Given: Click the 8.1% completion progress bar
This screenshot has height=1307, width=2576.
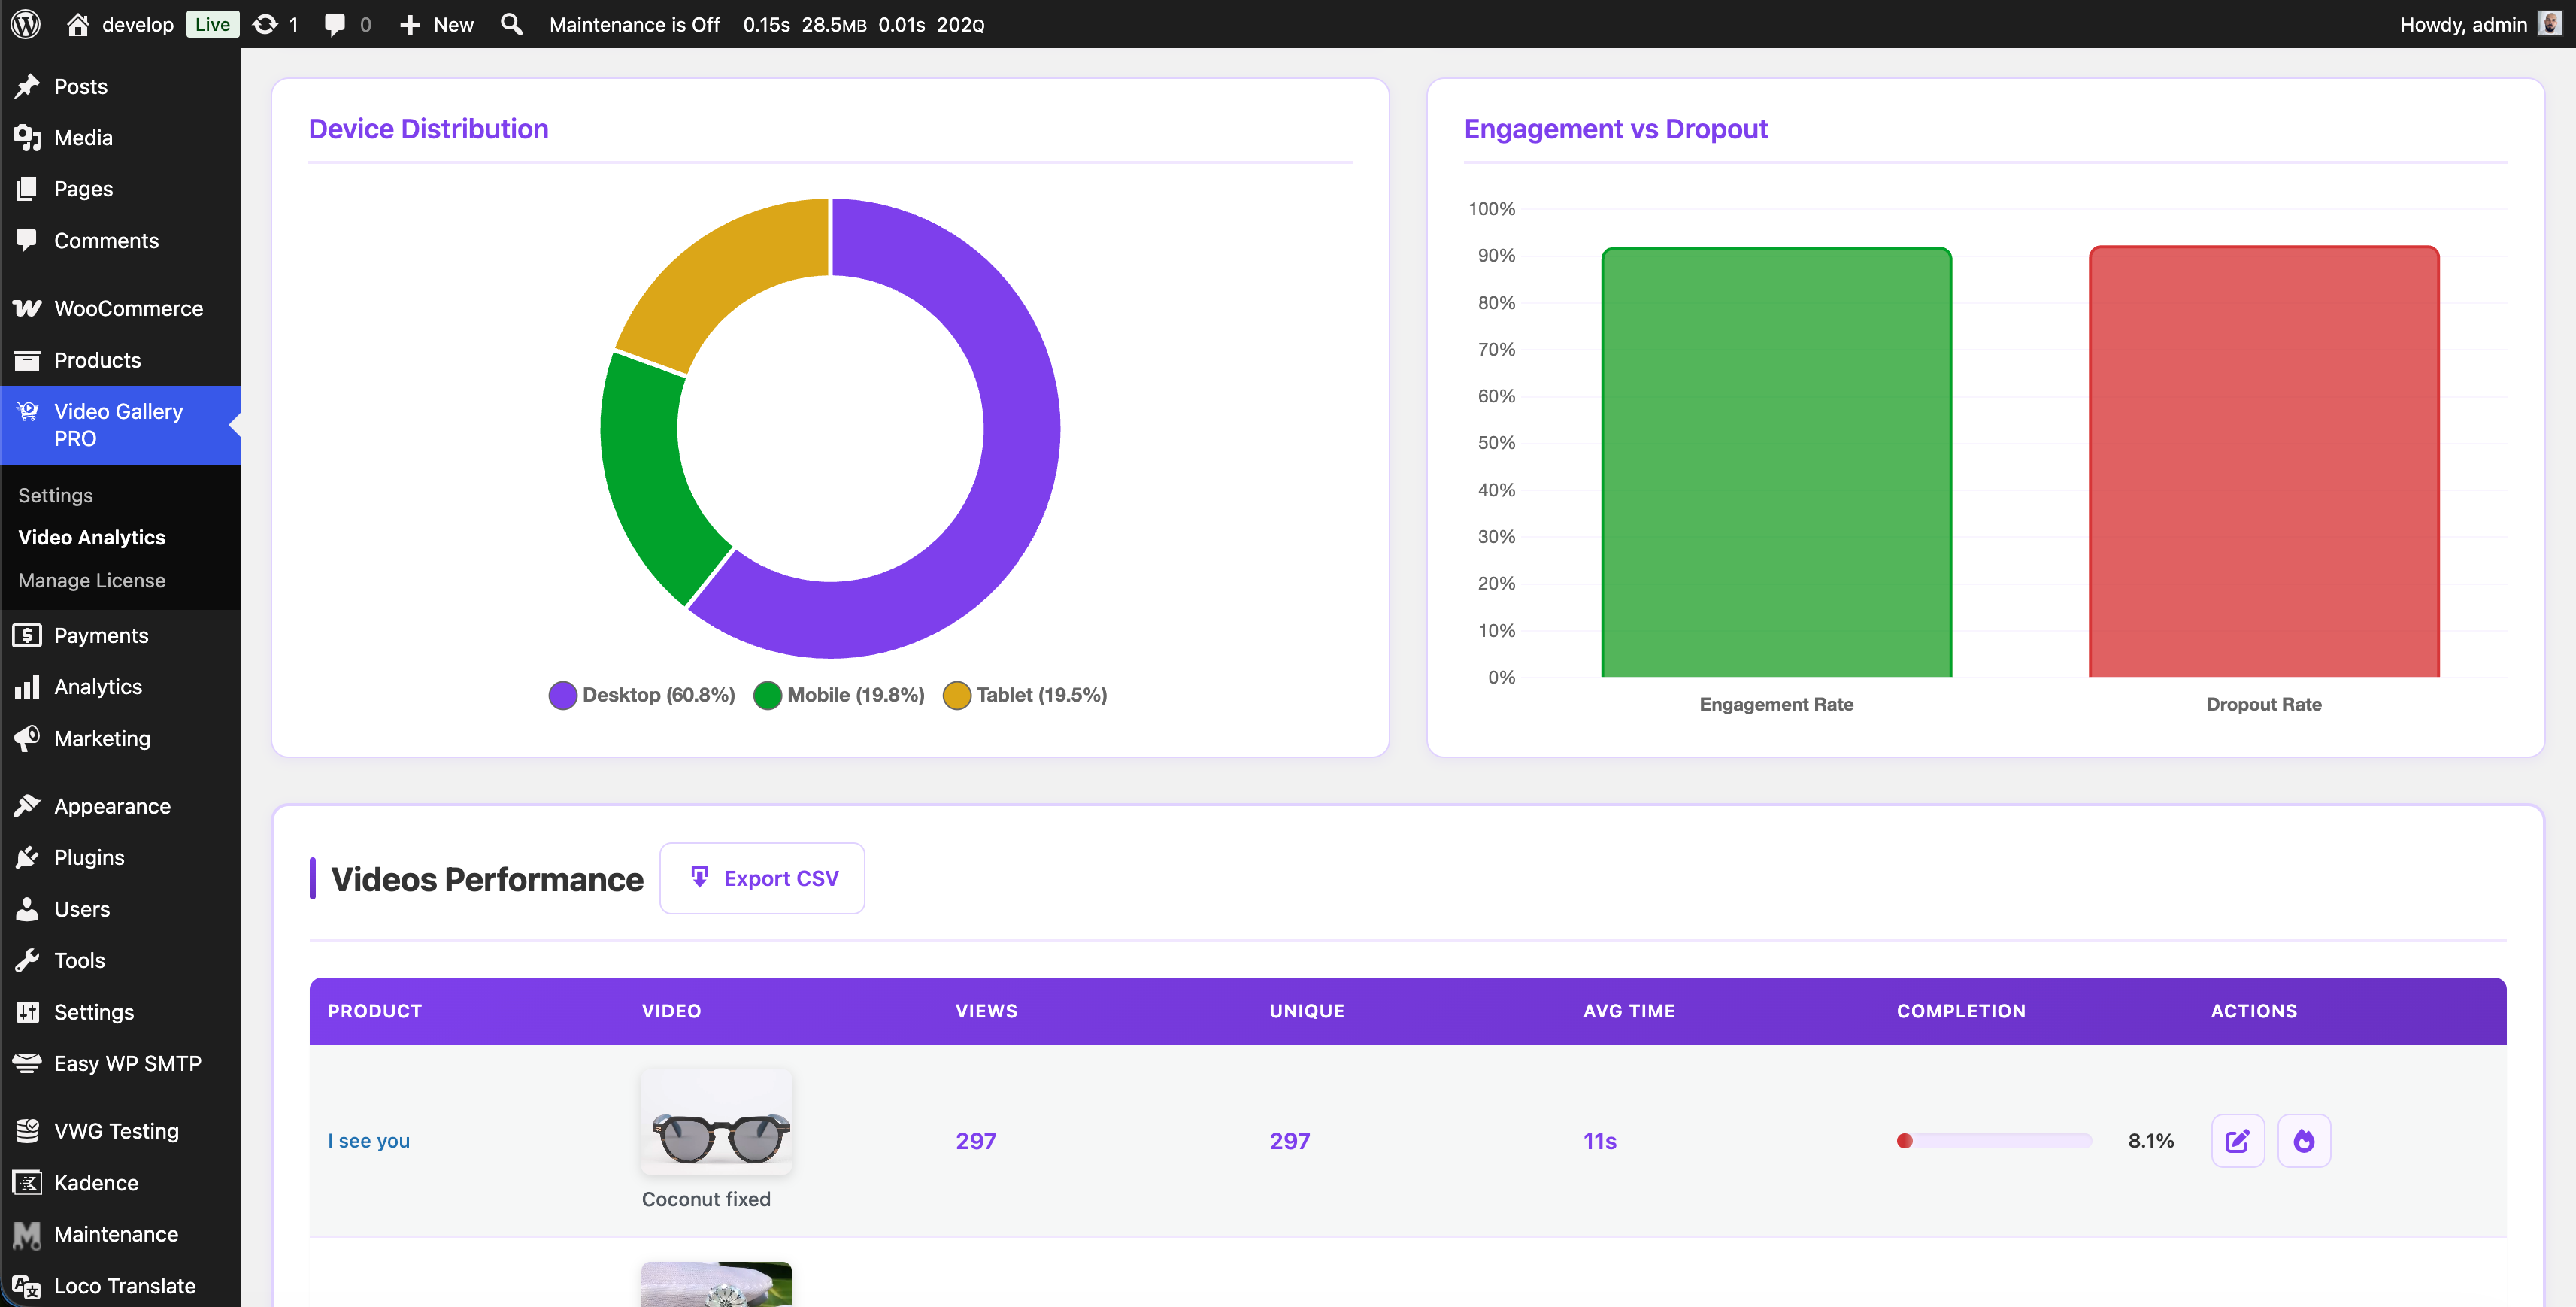Looking at the screenshot, I should pyautogui.click(x=1993, y=1141).
